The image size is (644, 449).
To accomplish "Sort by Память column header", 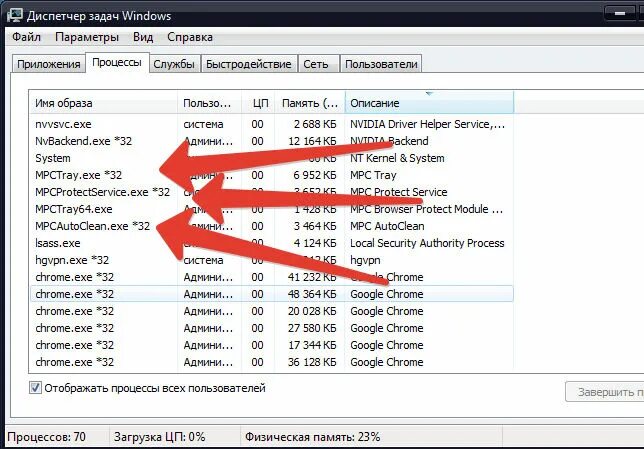I will (x=310, y=103).
